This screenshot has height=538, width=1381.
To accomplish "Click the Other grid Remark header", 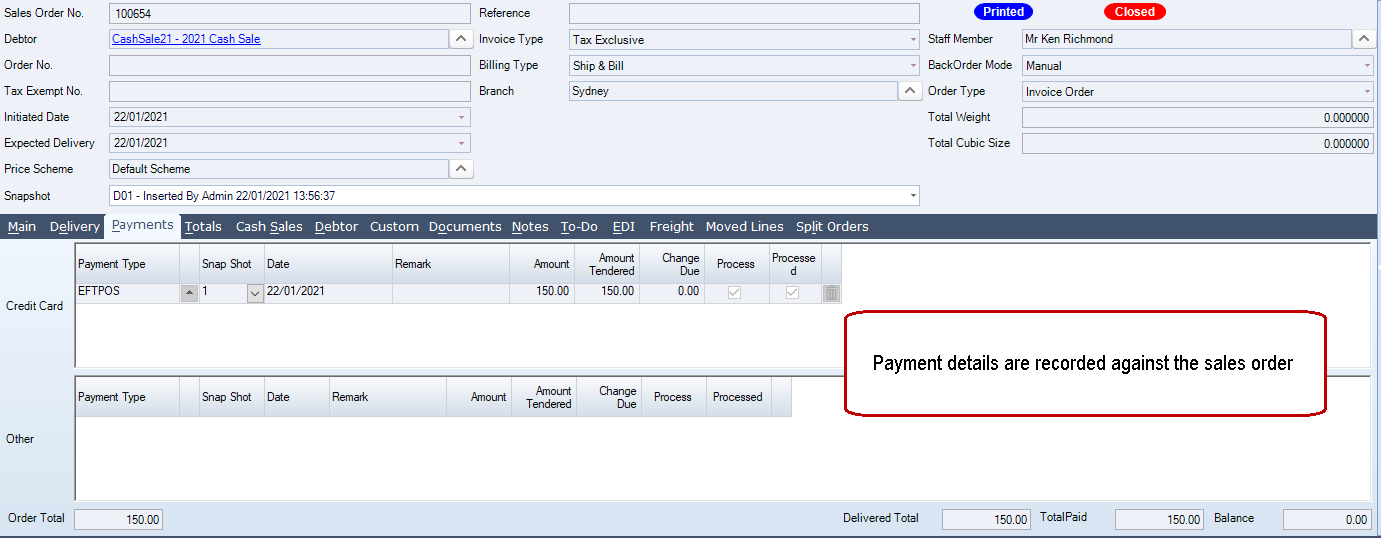I will tap(388, 397).
